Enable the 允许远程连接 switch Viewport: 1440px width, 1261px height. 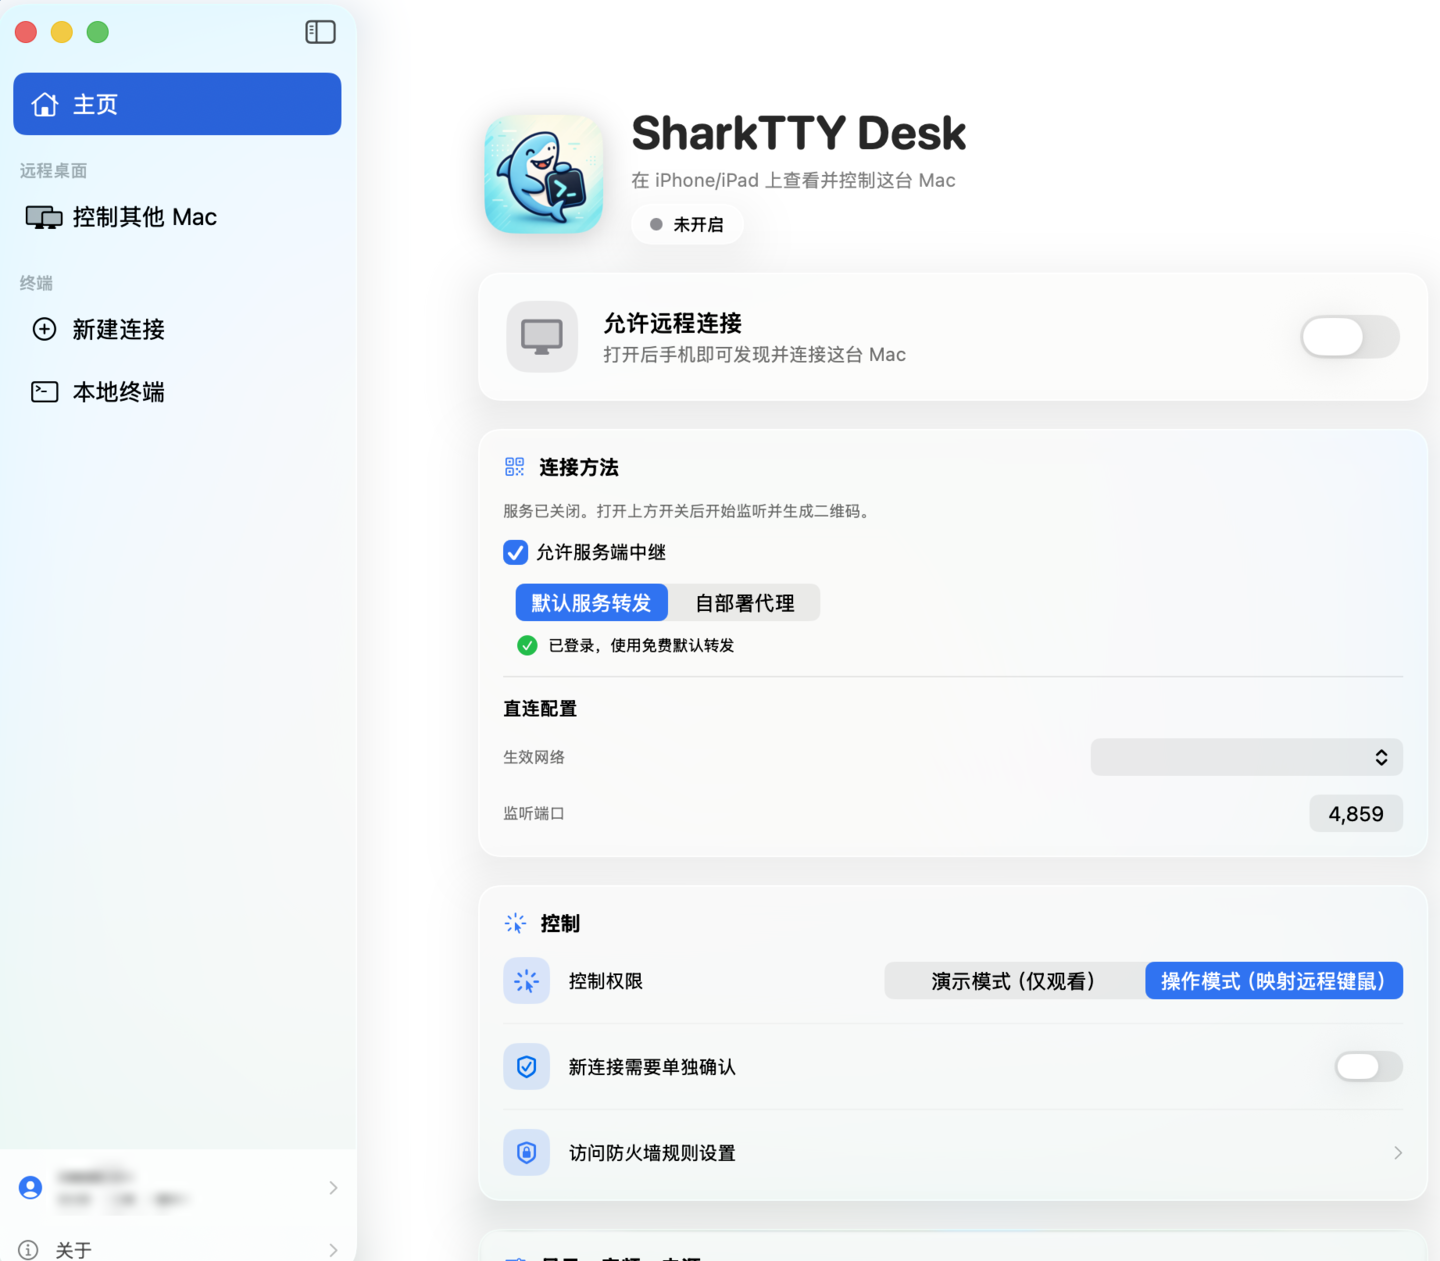click(x=1350, y=337)
